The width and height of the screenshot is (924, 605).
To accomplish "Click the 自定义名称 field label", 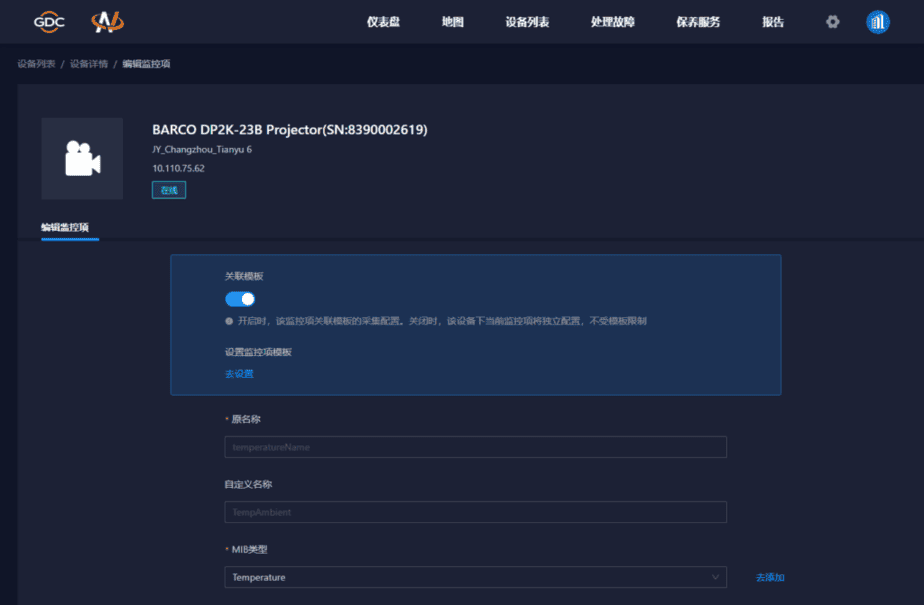I will [248, 484].
